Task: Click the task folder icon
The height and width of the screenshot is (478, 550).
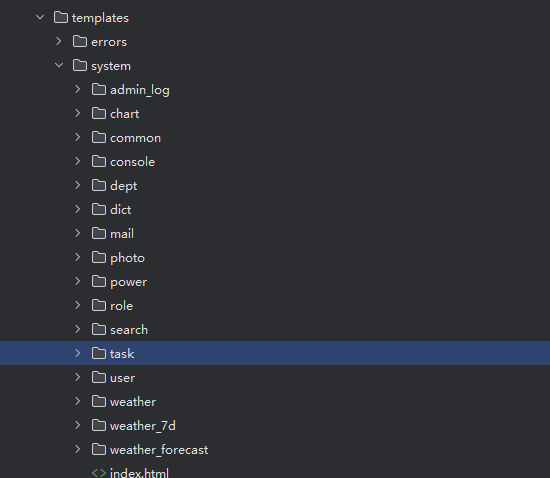Action: click(x=99, y=353)
